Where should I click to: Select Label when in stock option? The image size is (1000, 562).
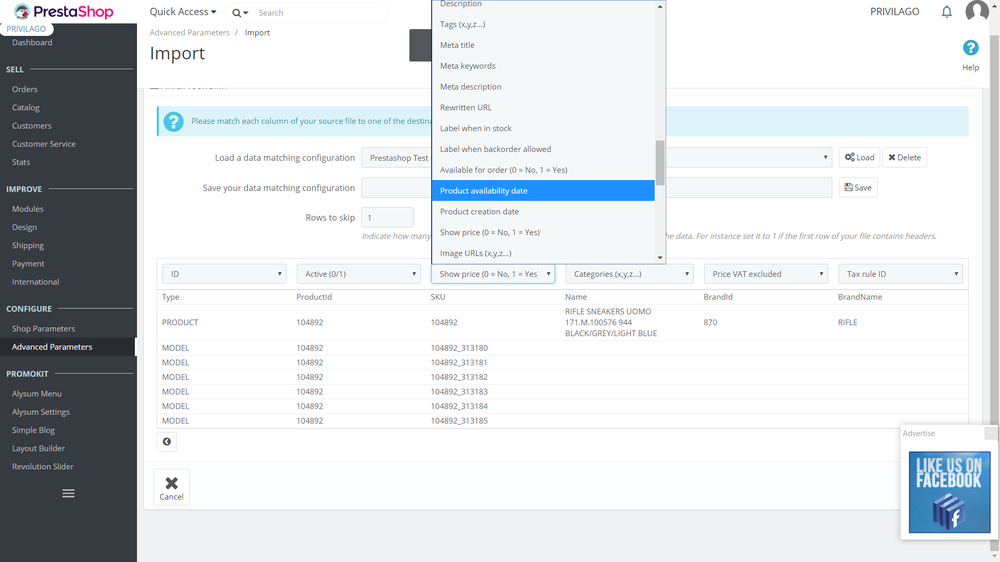pyautogui.click(x=543, y=128)
